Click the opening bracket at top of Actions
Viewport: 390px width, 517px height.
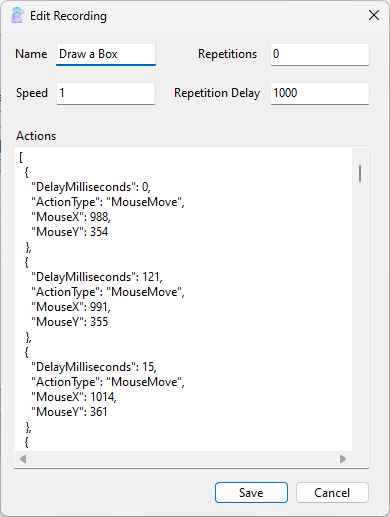tap(21, 157)
